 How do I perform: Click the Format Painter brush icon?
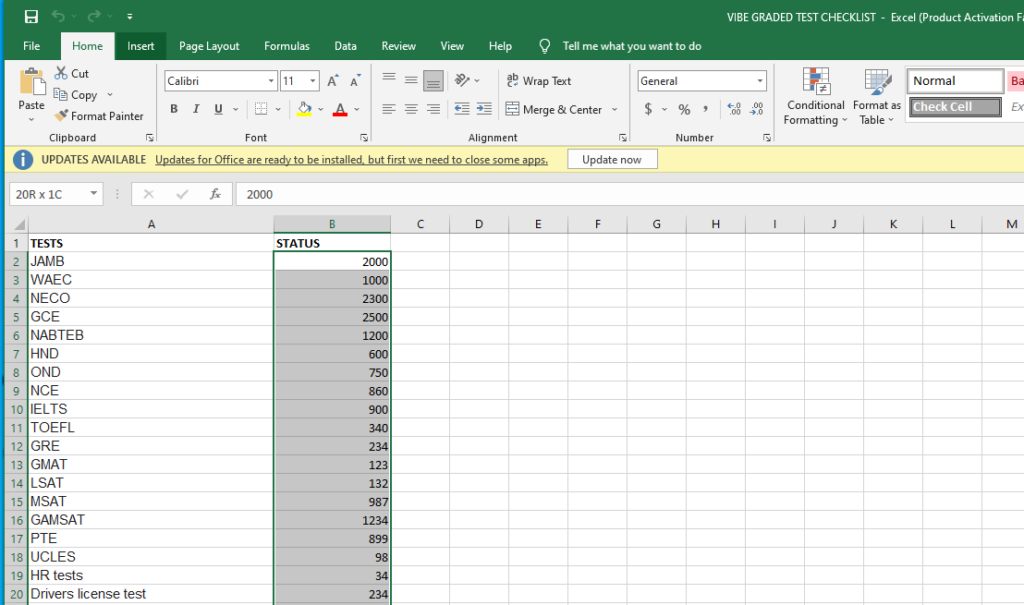coord(60,116)
